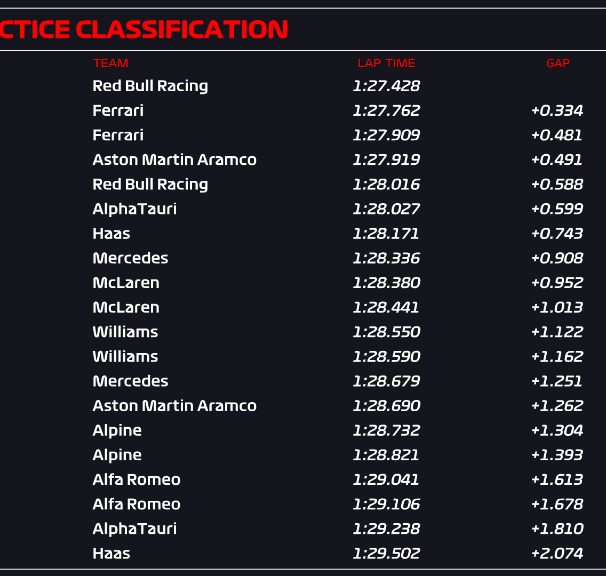Click the LAP TIME column header
The height and width of the screenshot is (576, 606).
[x=386, y=63]
